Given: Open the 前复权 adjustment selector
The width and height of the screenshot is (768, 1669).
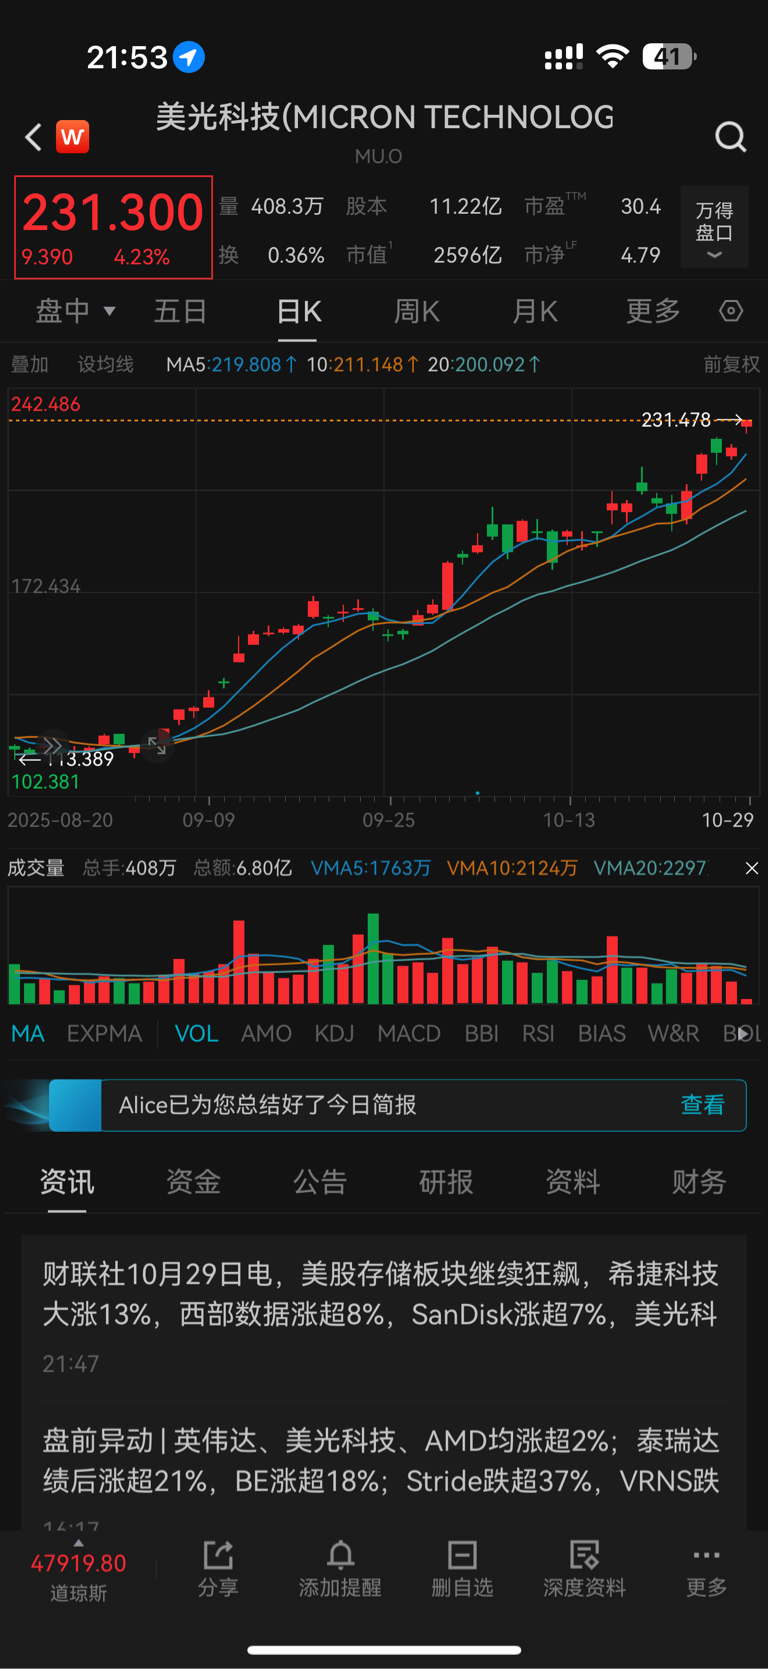Looking at the screenshot, I should click(731, 364).
